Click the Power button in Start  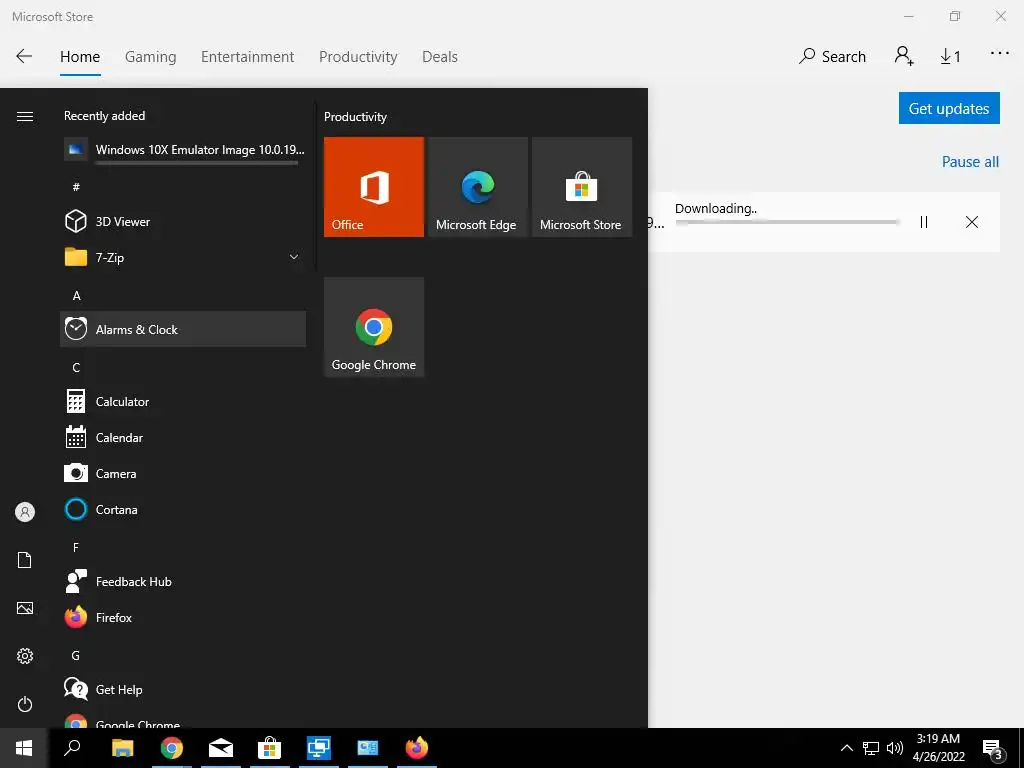pyautogui.click(x=25, y=704)
